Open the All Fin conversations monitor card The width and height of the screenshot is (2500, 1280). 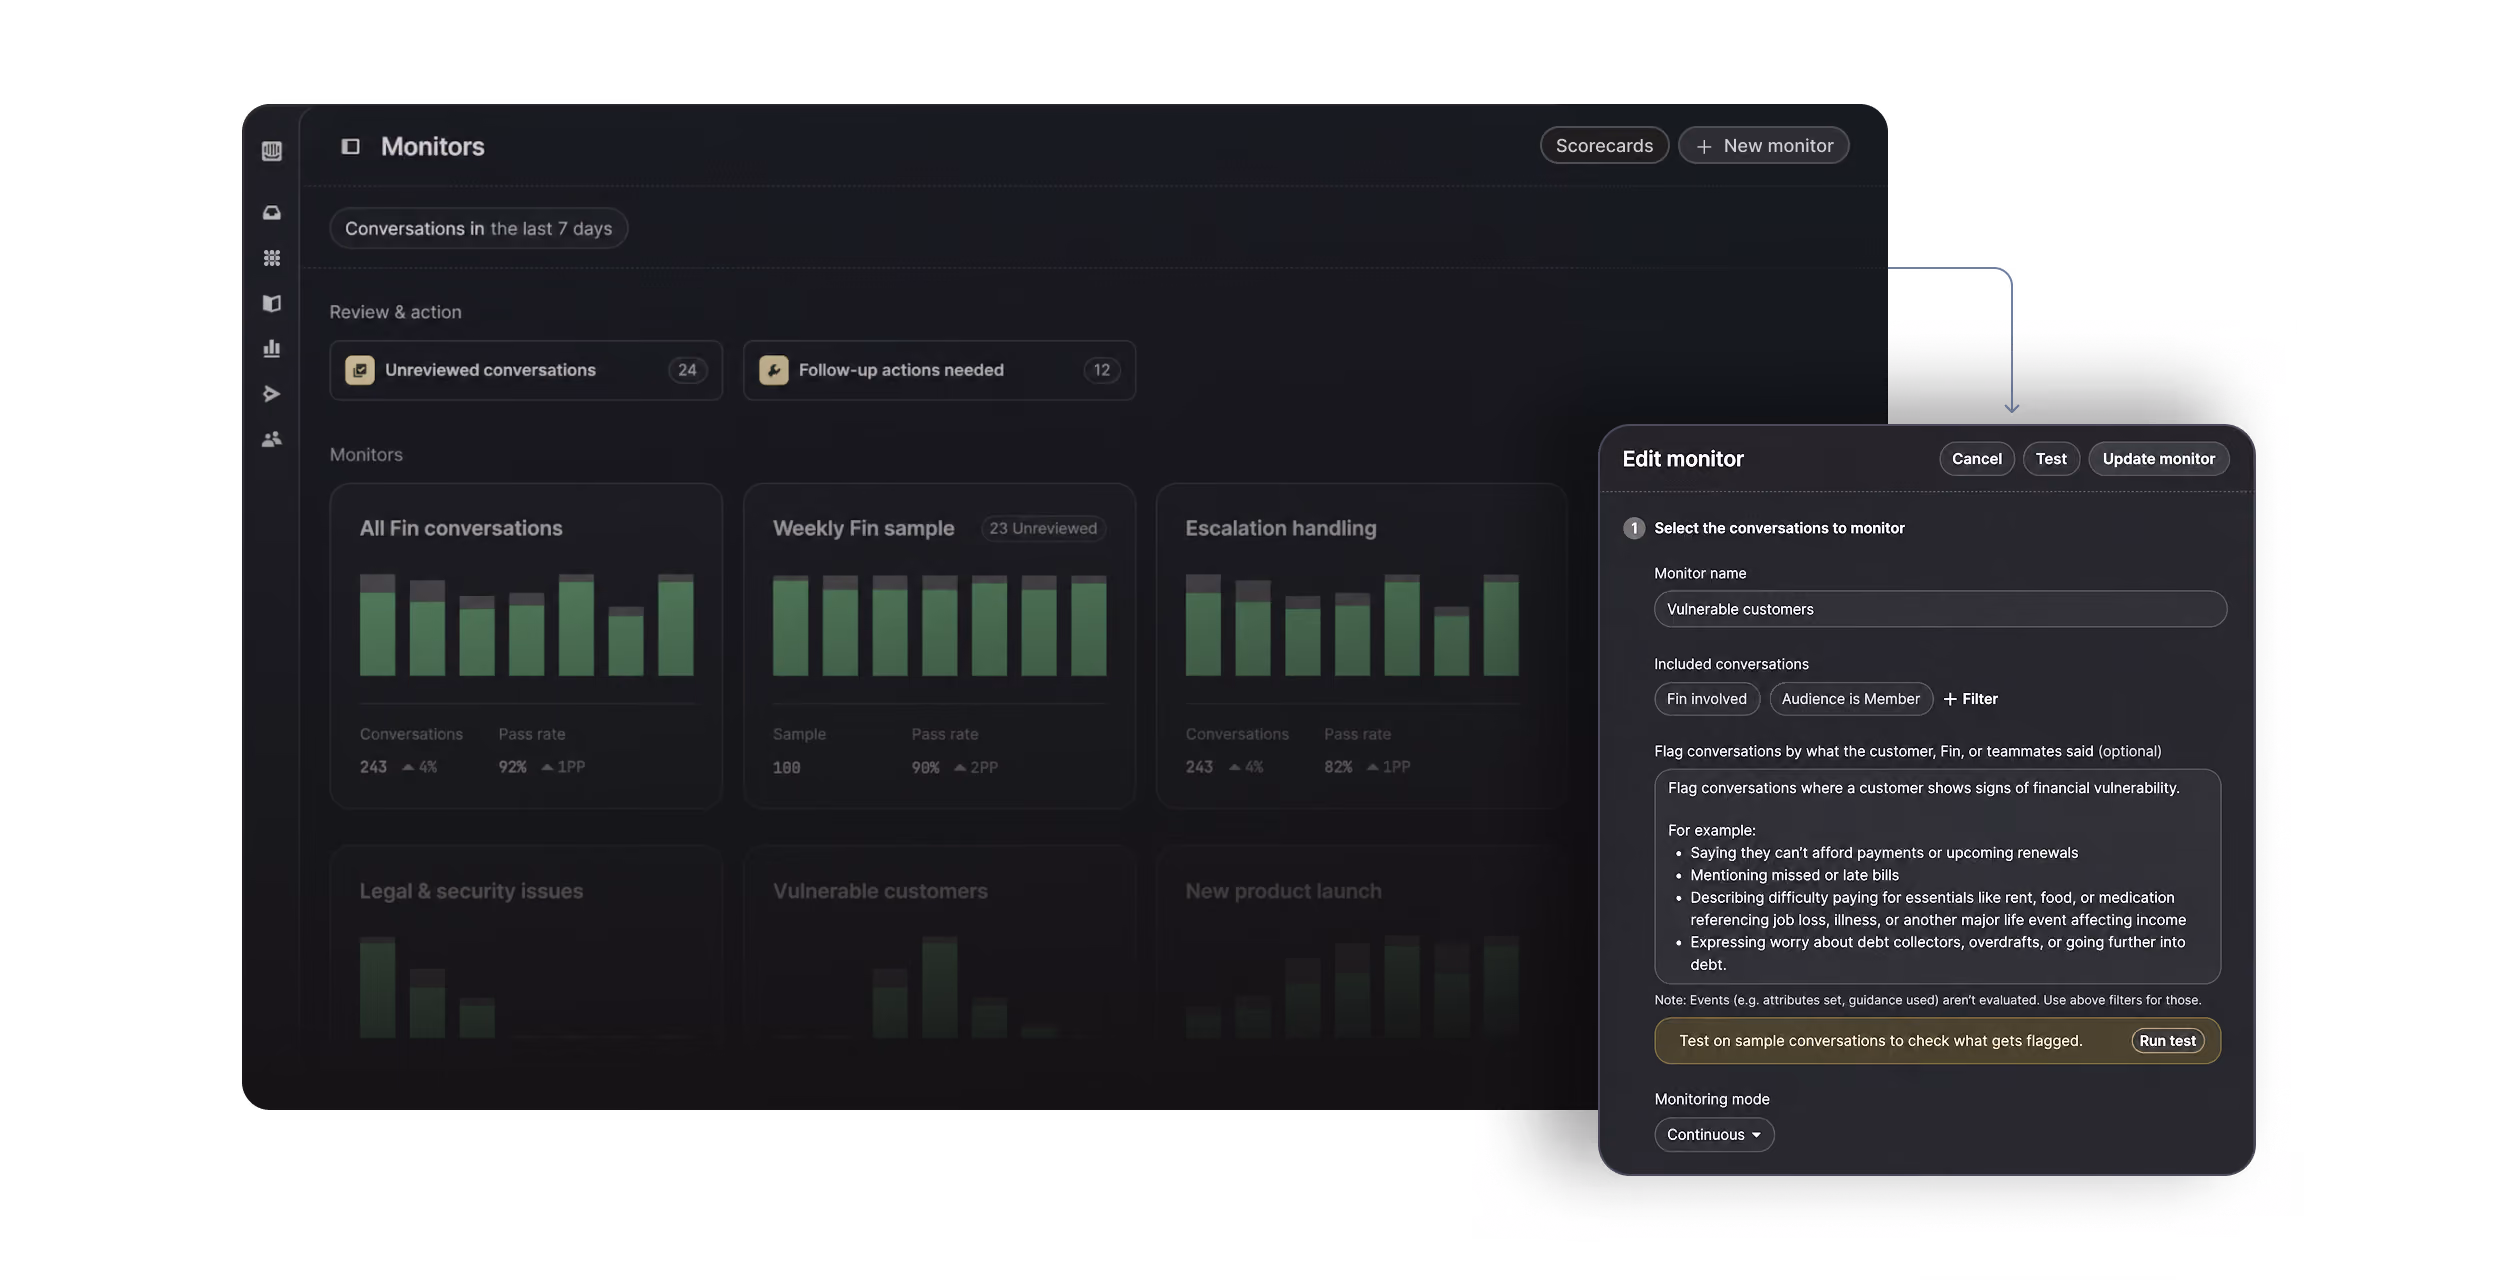click(x=526, y=646)
